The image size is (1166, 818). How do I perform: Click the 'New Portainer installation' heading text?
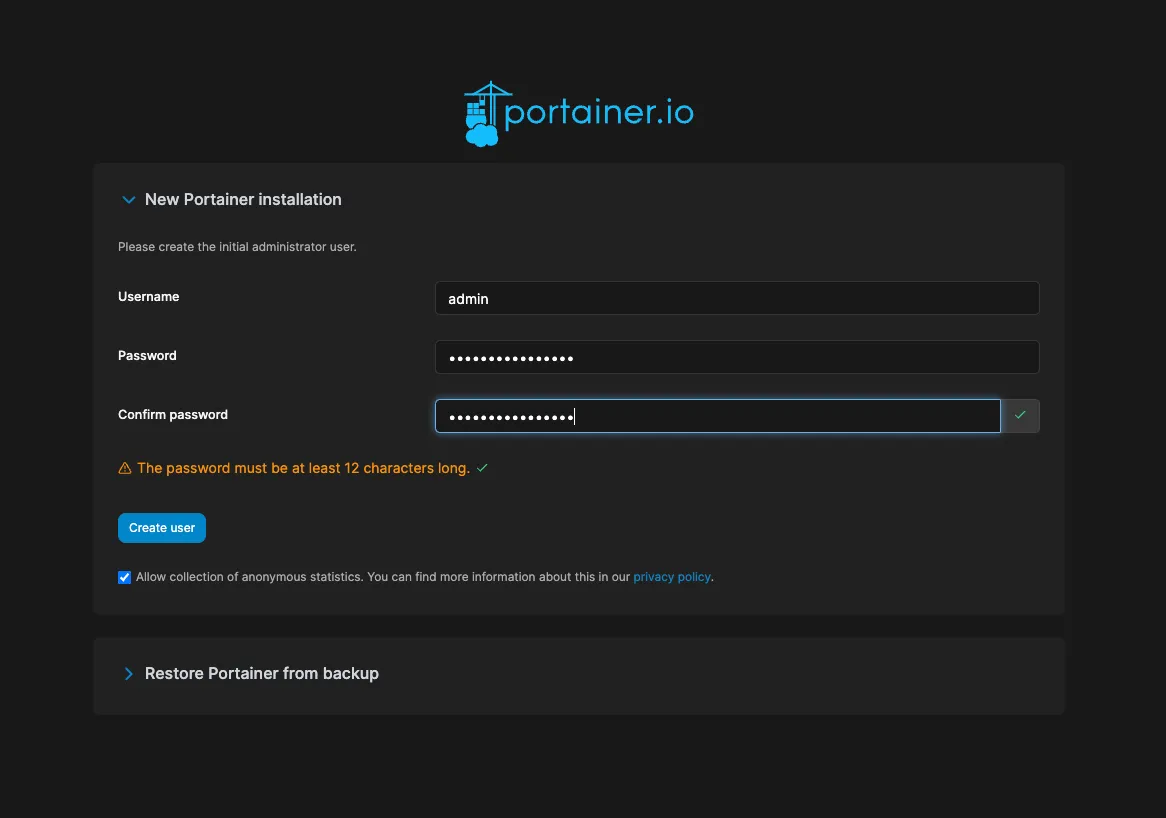243,199
